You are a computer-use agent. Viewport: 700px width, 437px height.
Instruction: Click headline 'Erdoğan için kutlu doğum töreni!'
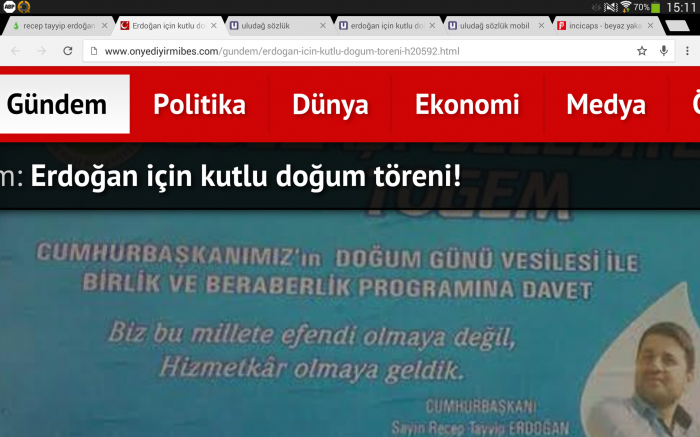point(246,176)
